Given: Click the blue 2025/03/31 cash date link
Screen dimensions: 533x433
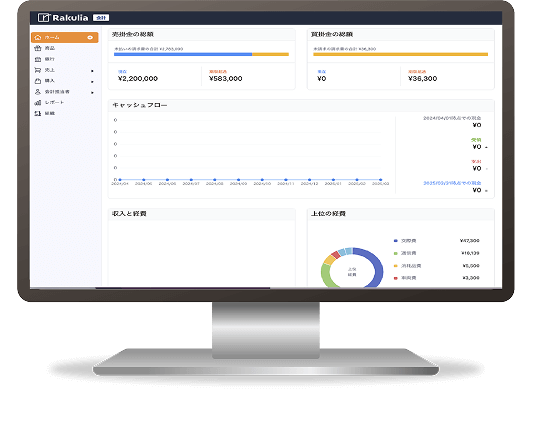Looking at the screenshot, I should coord(452,183).
